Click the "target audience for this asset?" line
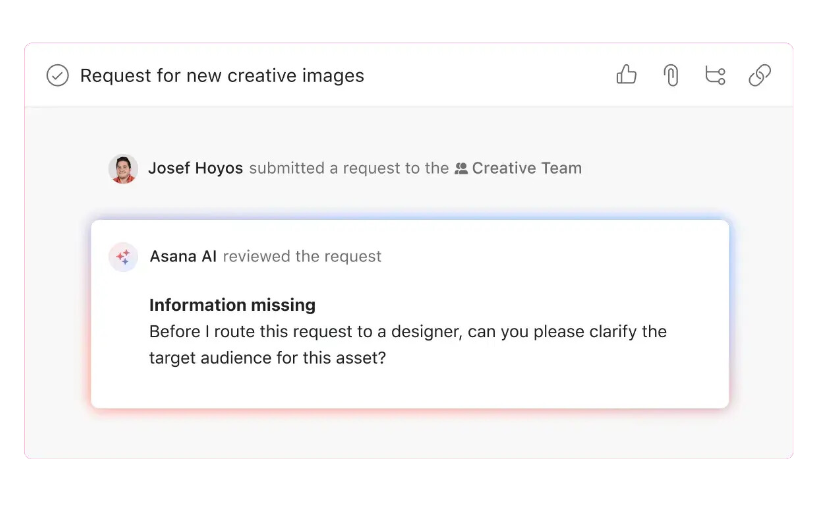 click(x=267, y=357)
